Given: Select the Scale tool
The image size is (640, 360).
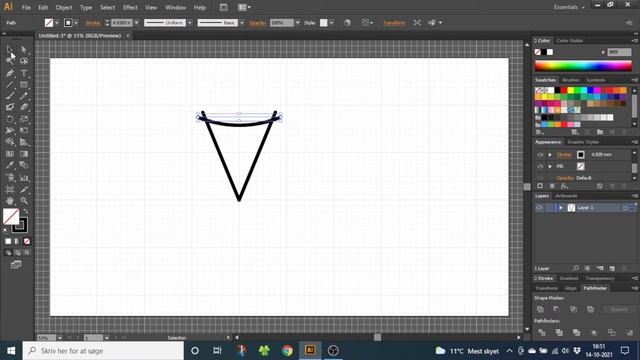Looking at the screenshot, I should click(x=24, y=119).
